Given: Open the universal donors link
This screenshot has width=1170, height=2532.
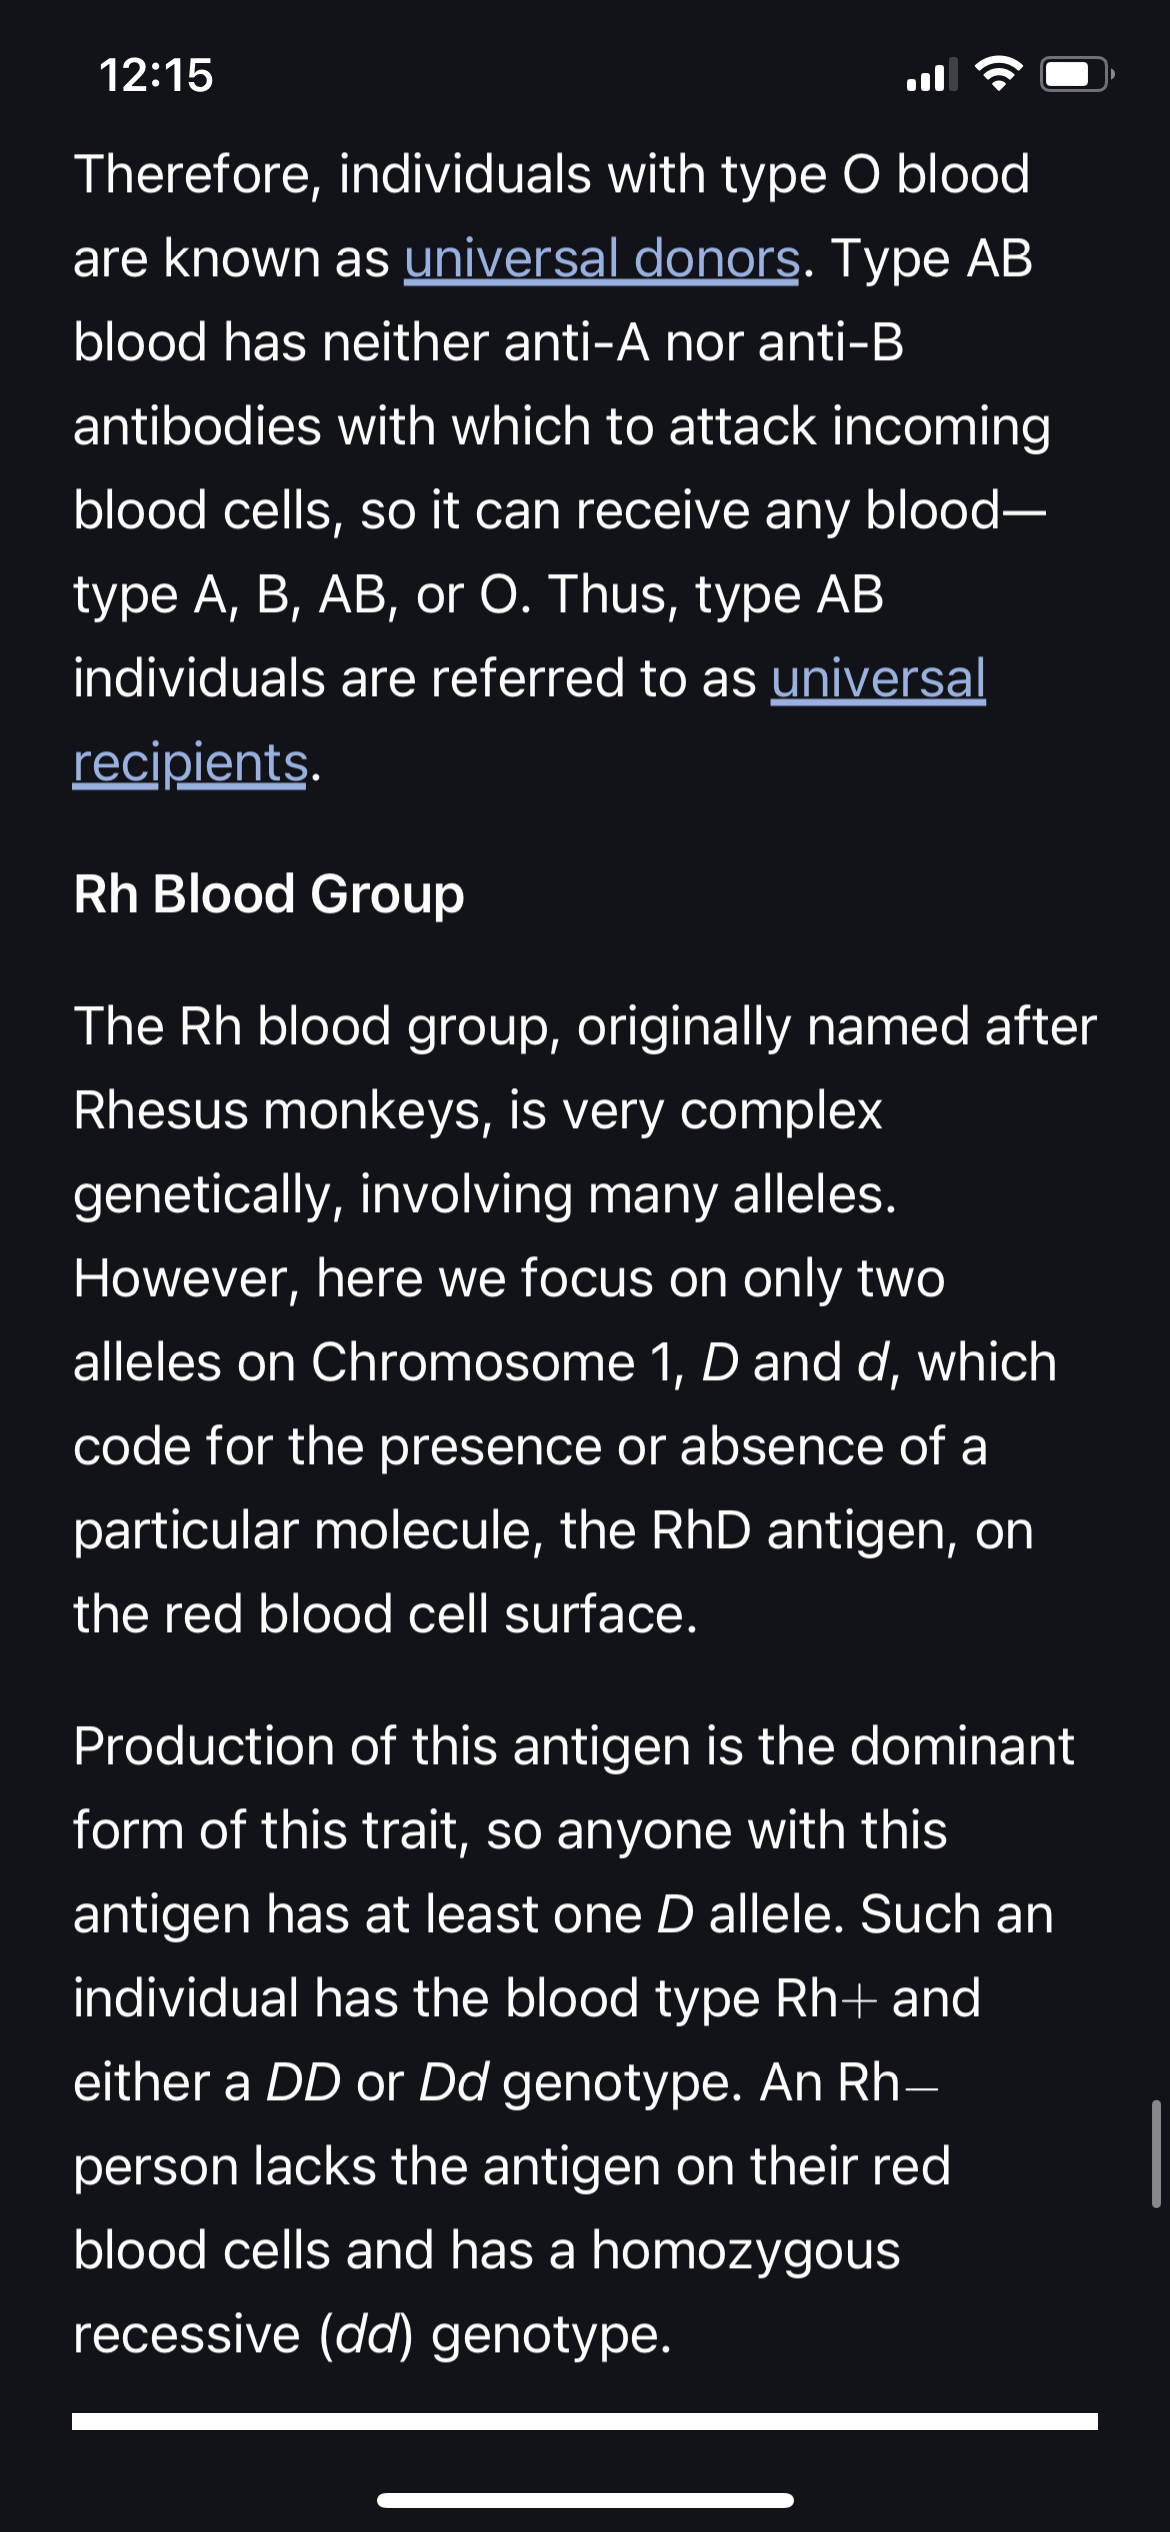Looking at the screenshot, I should coord(601,259).
